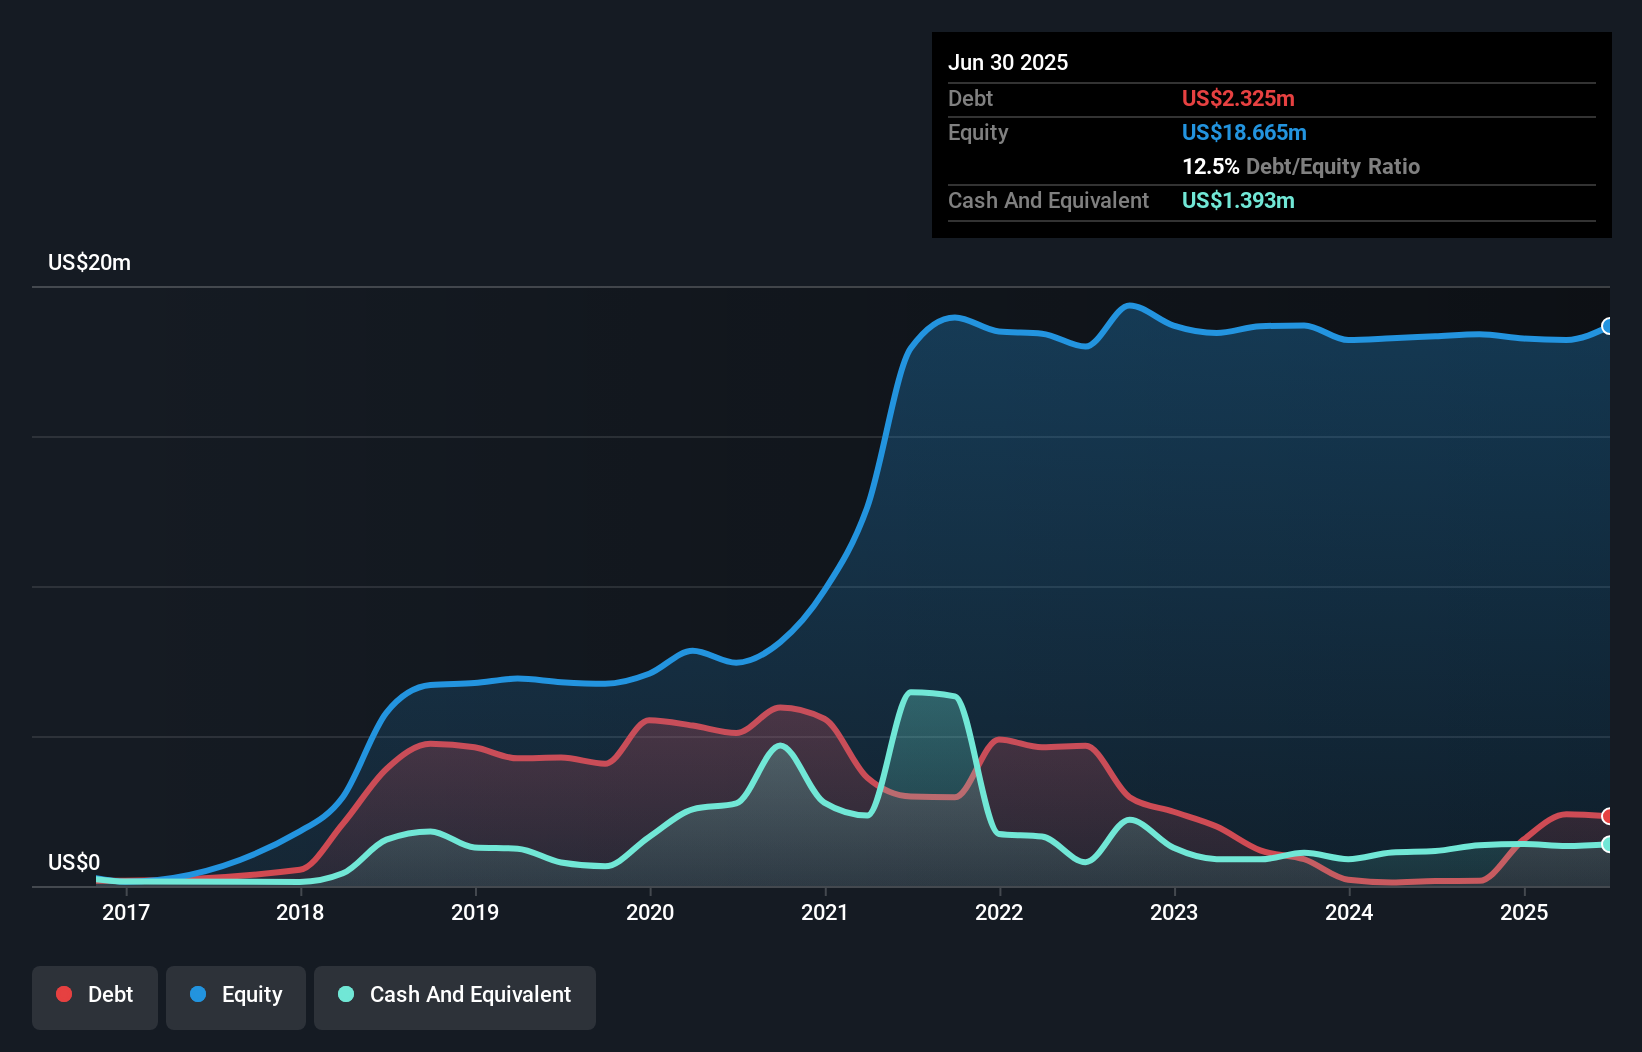Select the 2021 year label on the axis
Screen dimensions: 1642x1052
(x=825, y=912)
